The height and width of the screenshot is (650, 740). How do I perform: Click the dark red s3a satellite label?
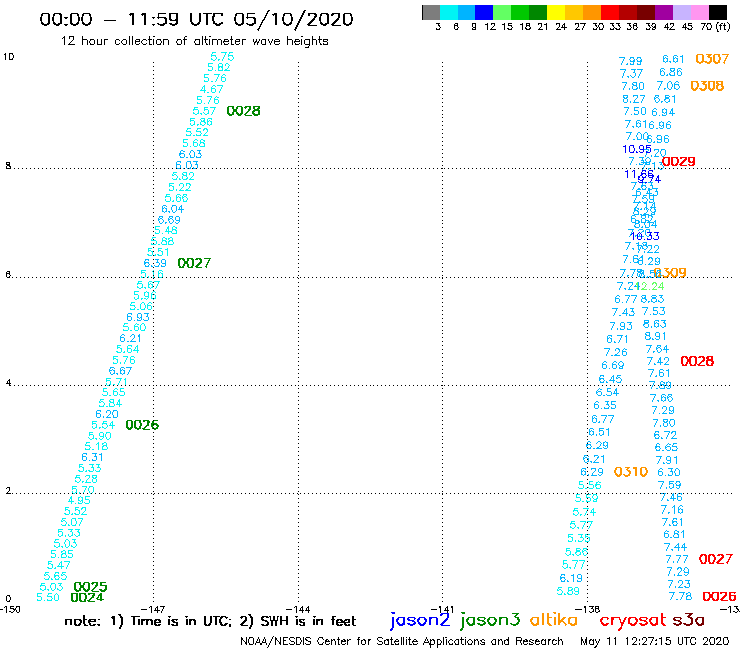click(688, 620)
